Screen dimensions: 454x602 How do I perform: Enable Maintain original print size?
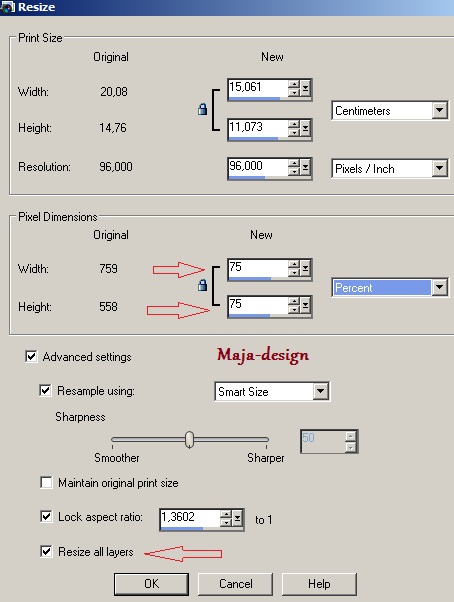[46, 482]
